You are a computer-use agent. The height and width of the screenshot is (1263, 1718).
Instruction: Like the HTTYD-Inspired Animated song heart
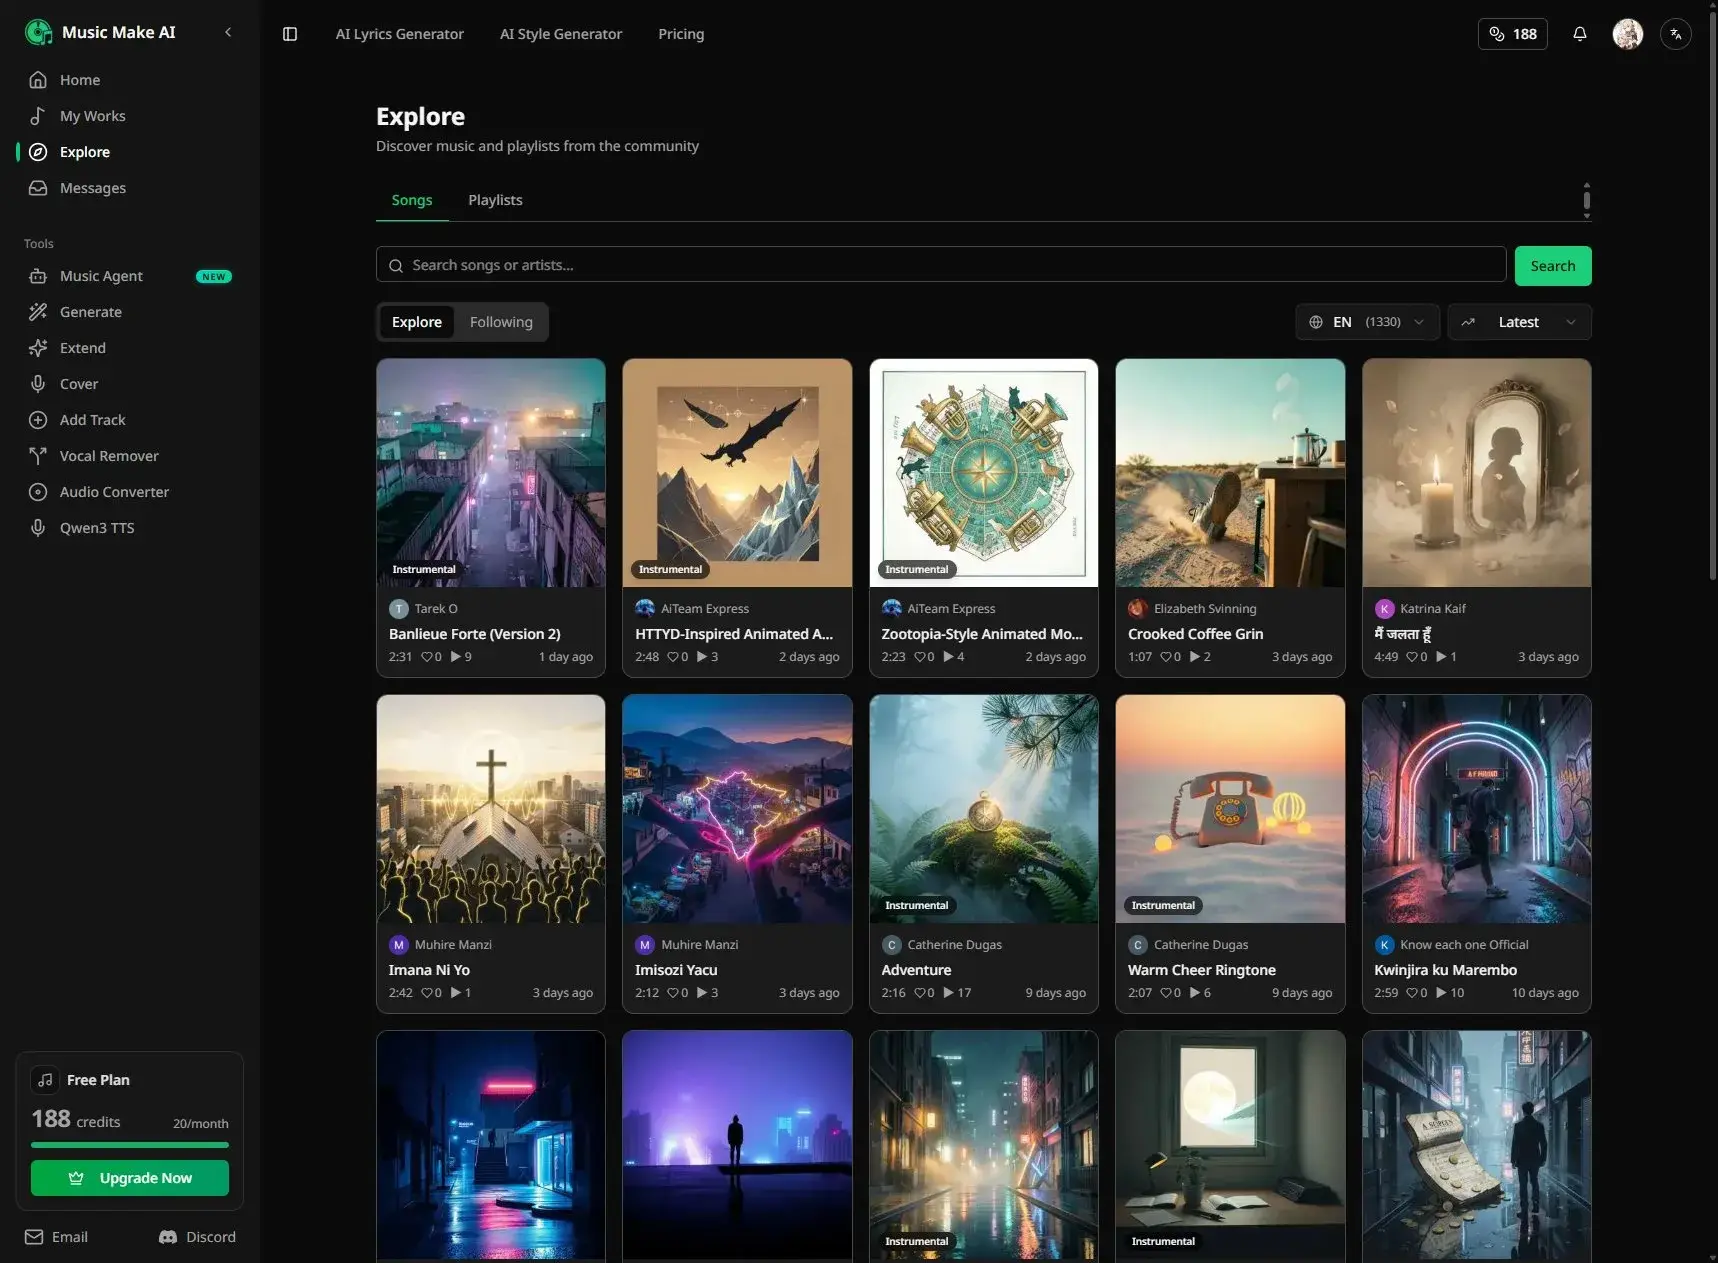coord(673,657)
